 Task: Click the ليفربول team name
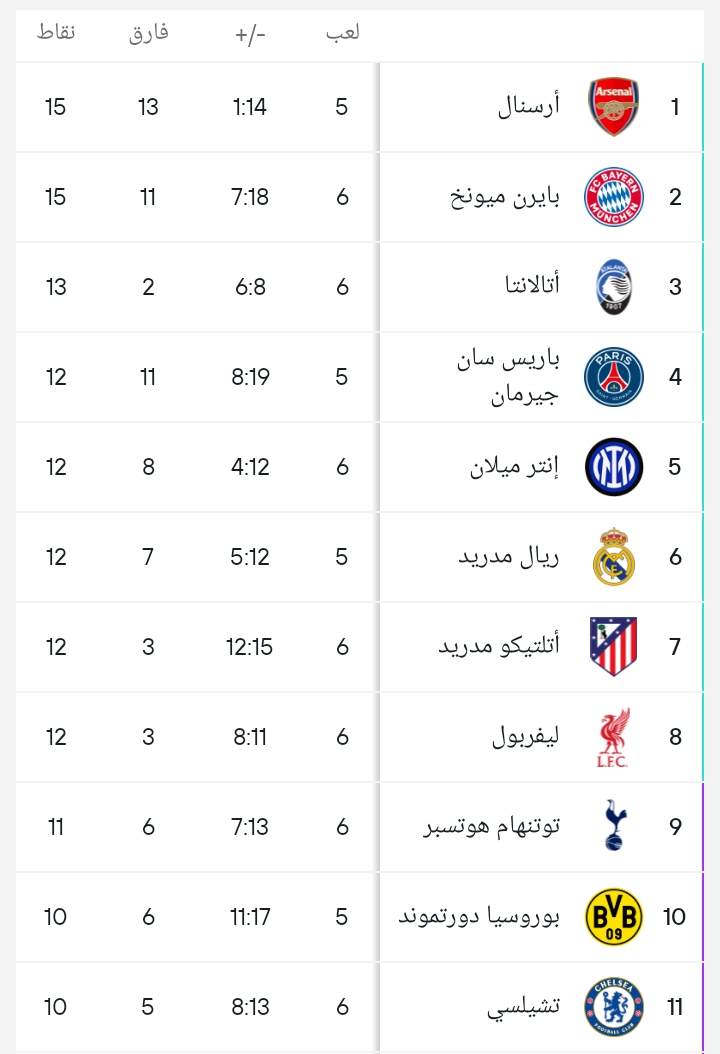point(526,737)
